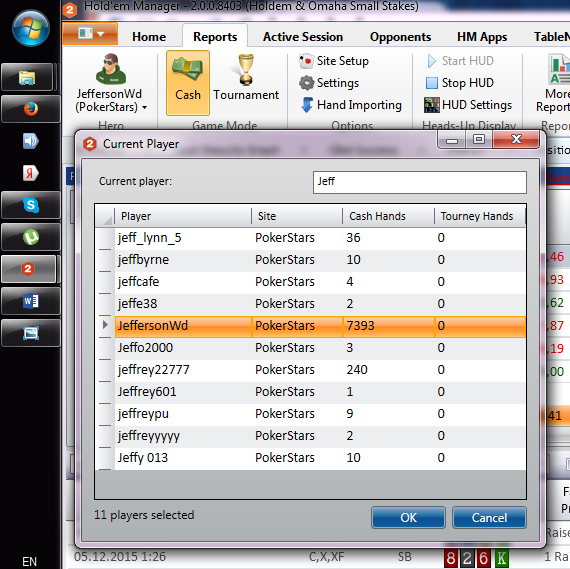Screen dimensions: 570x569
Task: Click the EN language indicator
Action: tap(29, 561)
